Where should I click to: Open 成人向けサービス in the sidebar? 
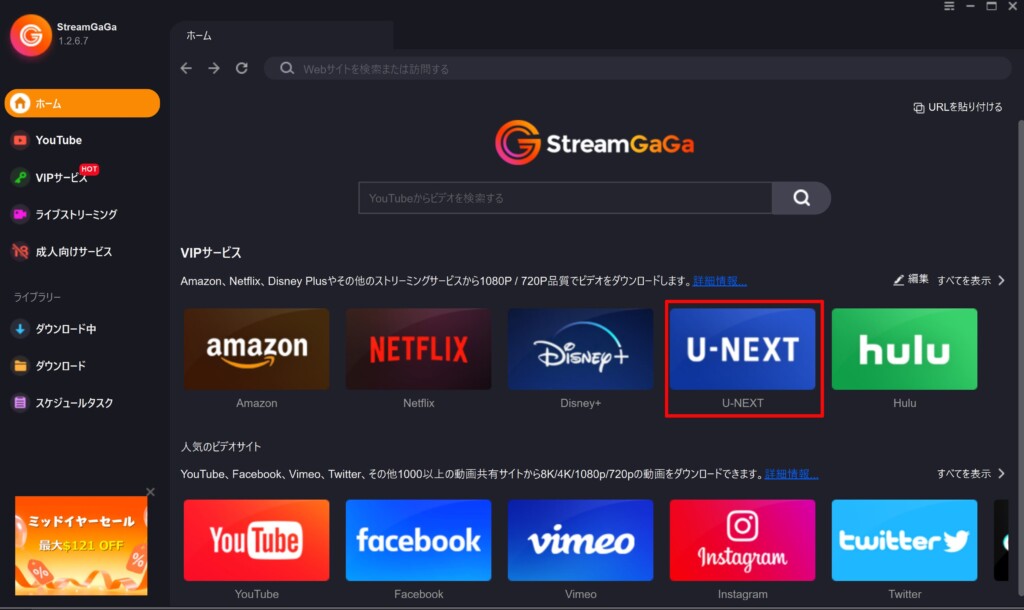click(x=62, y=251)
